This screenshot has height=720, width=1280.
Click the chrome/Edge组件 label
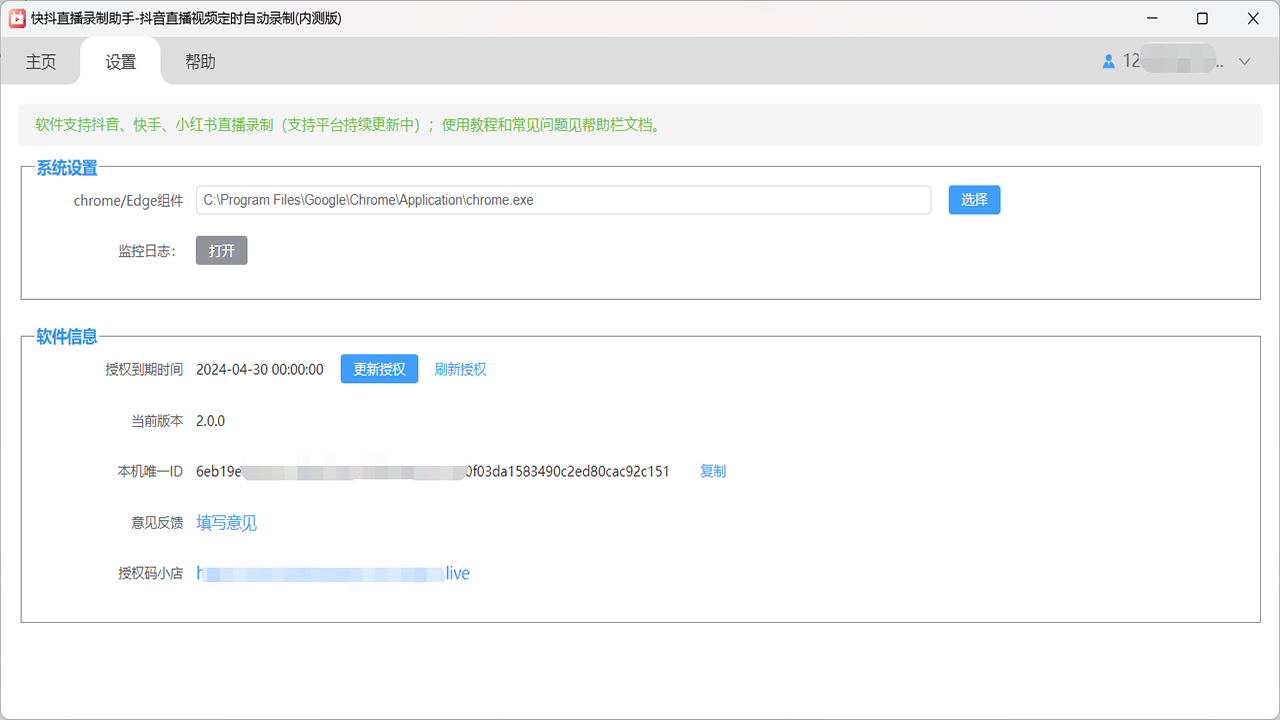(x=128, y=200)
